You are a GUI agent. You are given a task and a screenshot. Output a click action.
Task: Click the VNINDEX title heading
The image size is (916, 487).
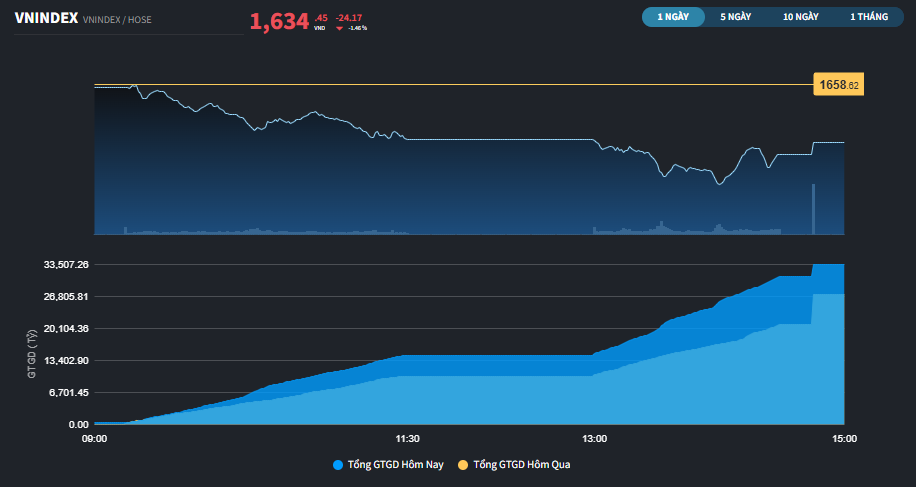(x=46, y=18)
